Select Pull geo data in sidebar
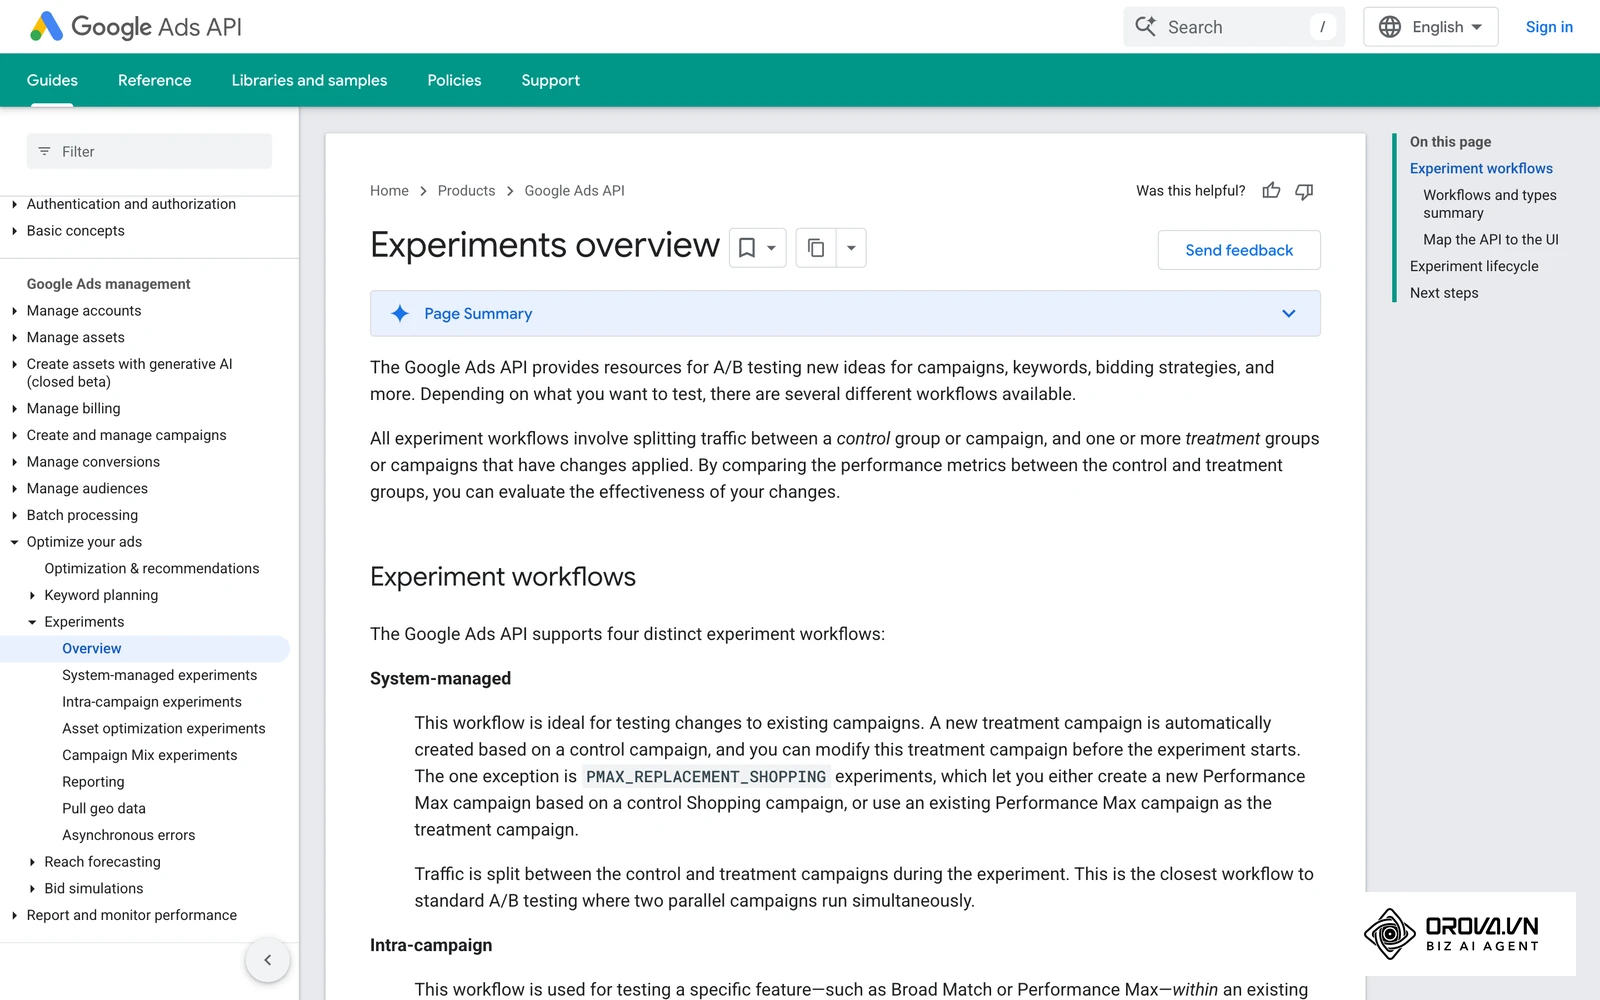This screenshot has width=1600, height=1000. tap(104, 809)
